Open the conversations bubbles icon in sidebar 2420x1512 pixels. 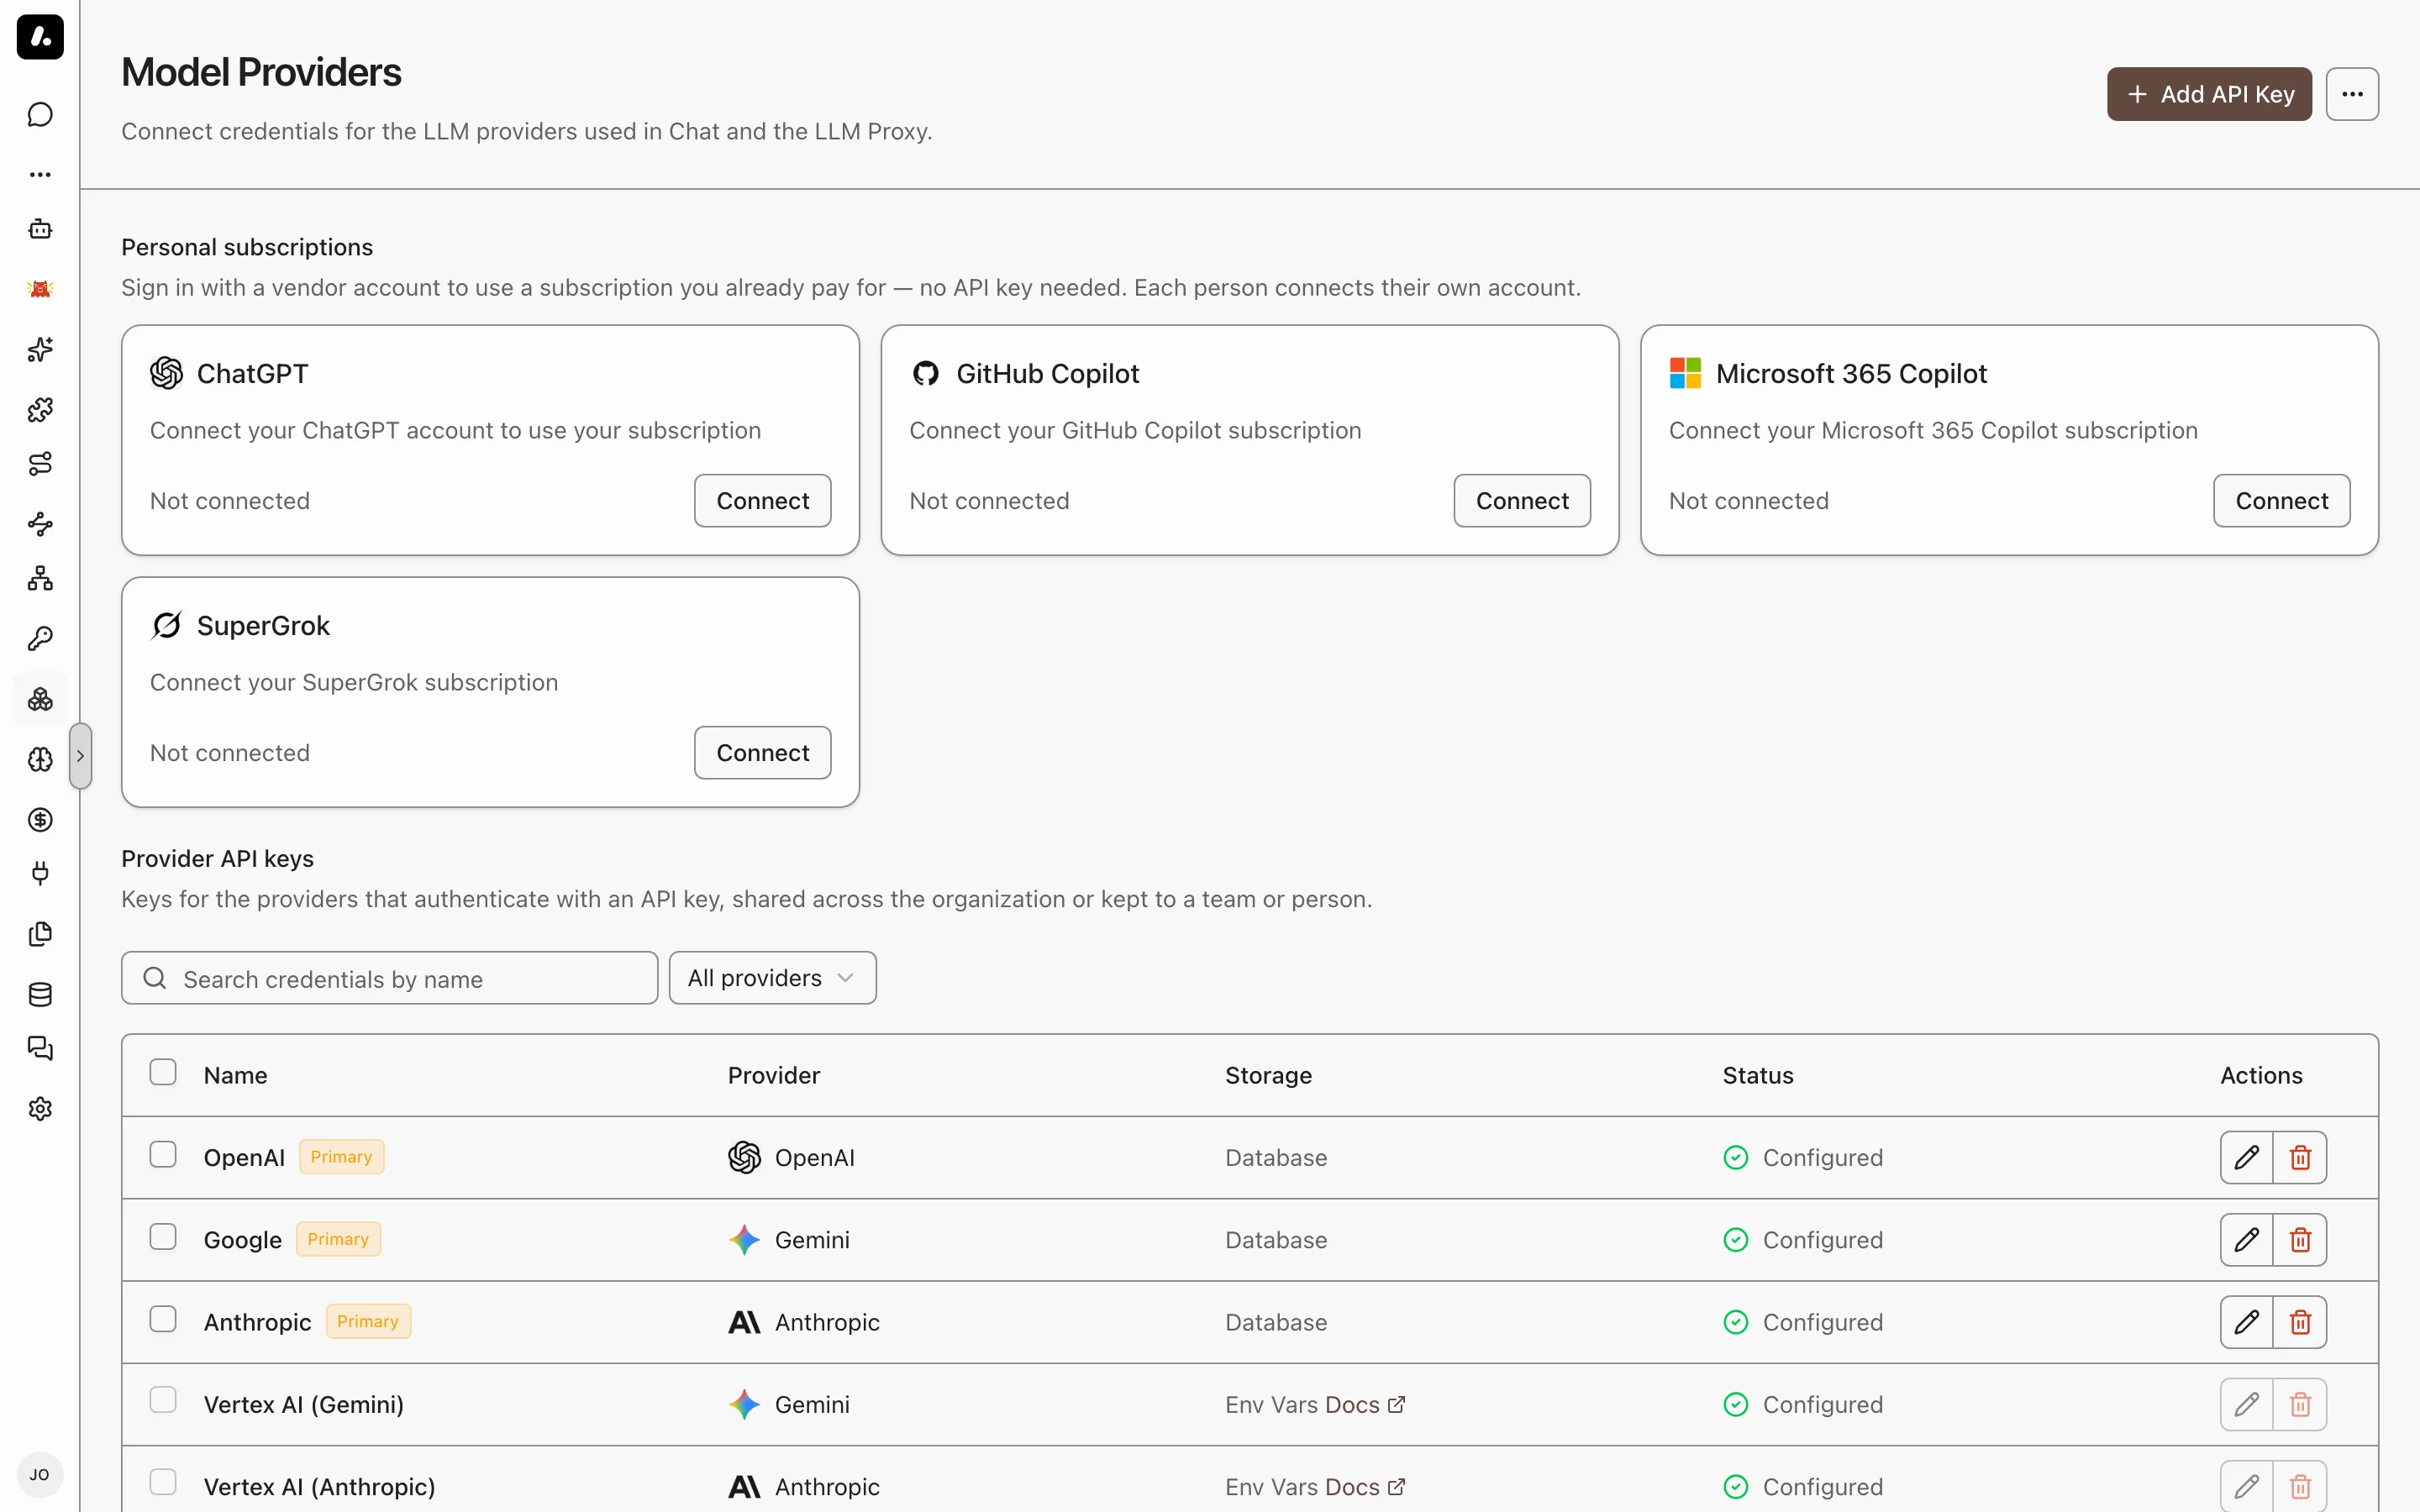[x=40, y=1048]
